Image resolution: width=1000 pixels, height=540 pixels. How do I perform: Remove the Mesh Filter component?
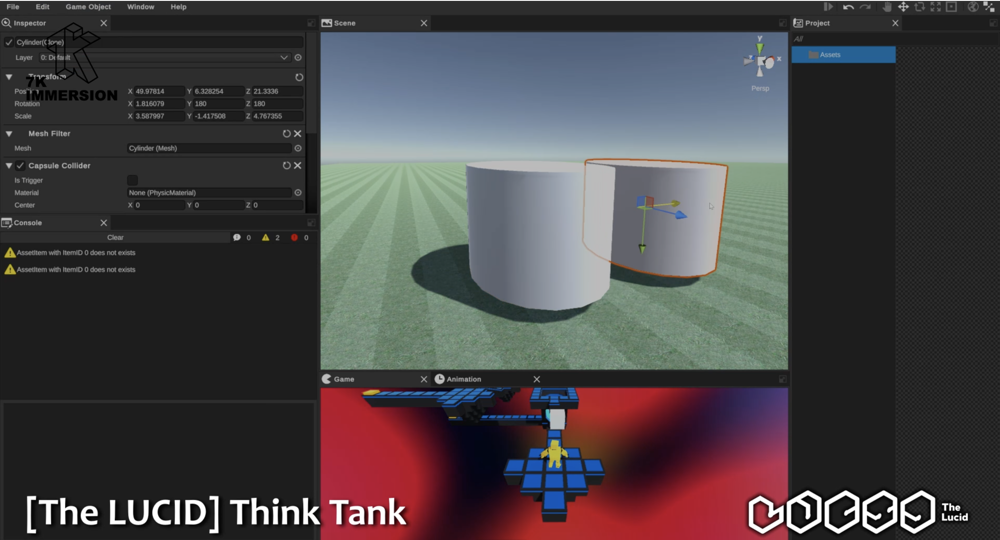[298, 134]
